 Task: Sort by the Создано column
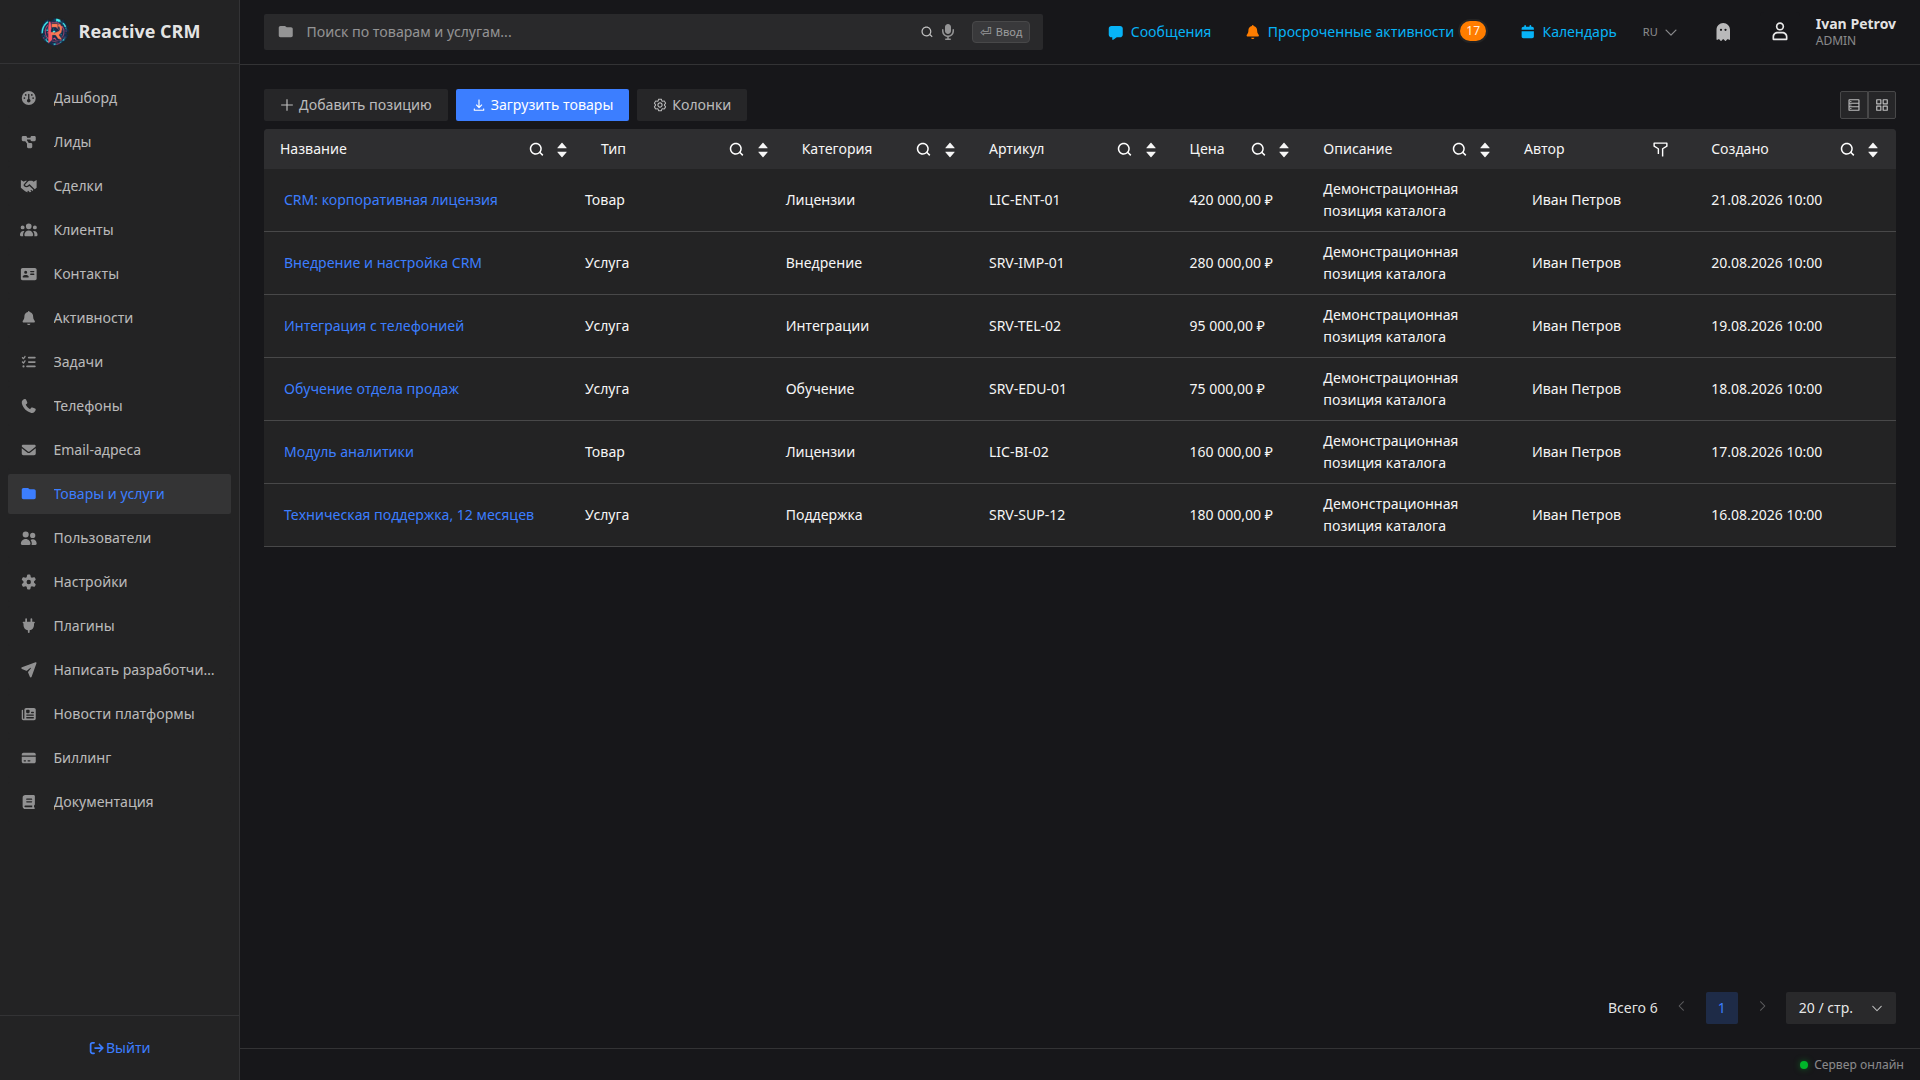coord(1873,149)
